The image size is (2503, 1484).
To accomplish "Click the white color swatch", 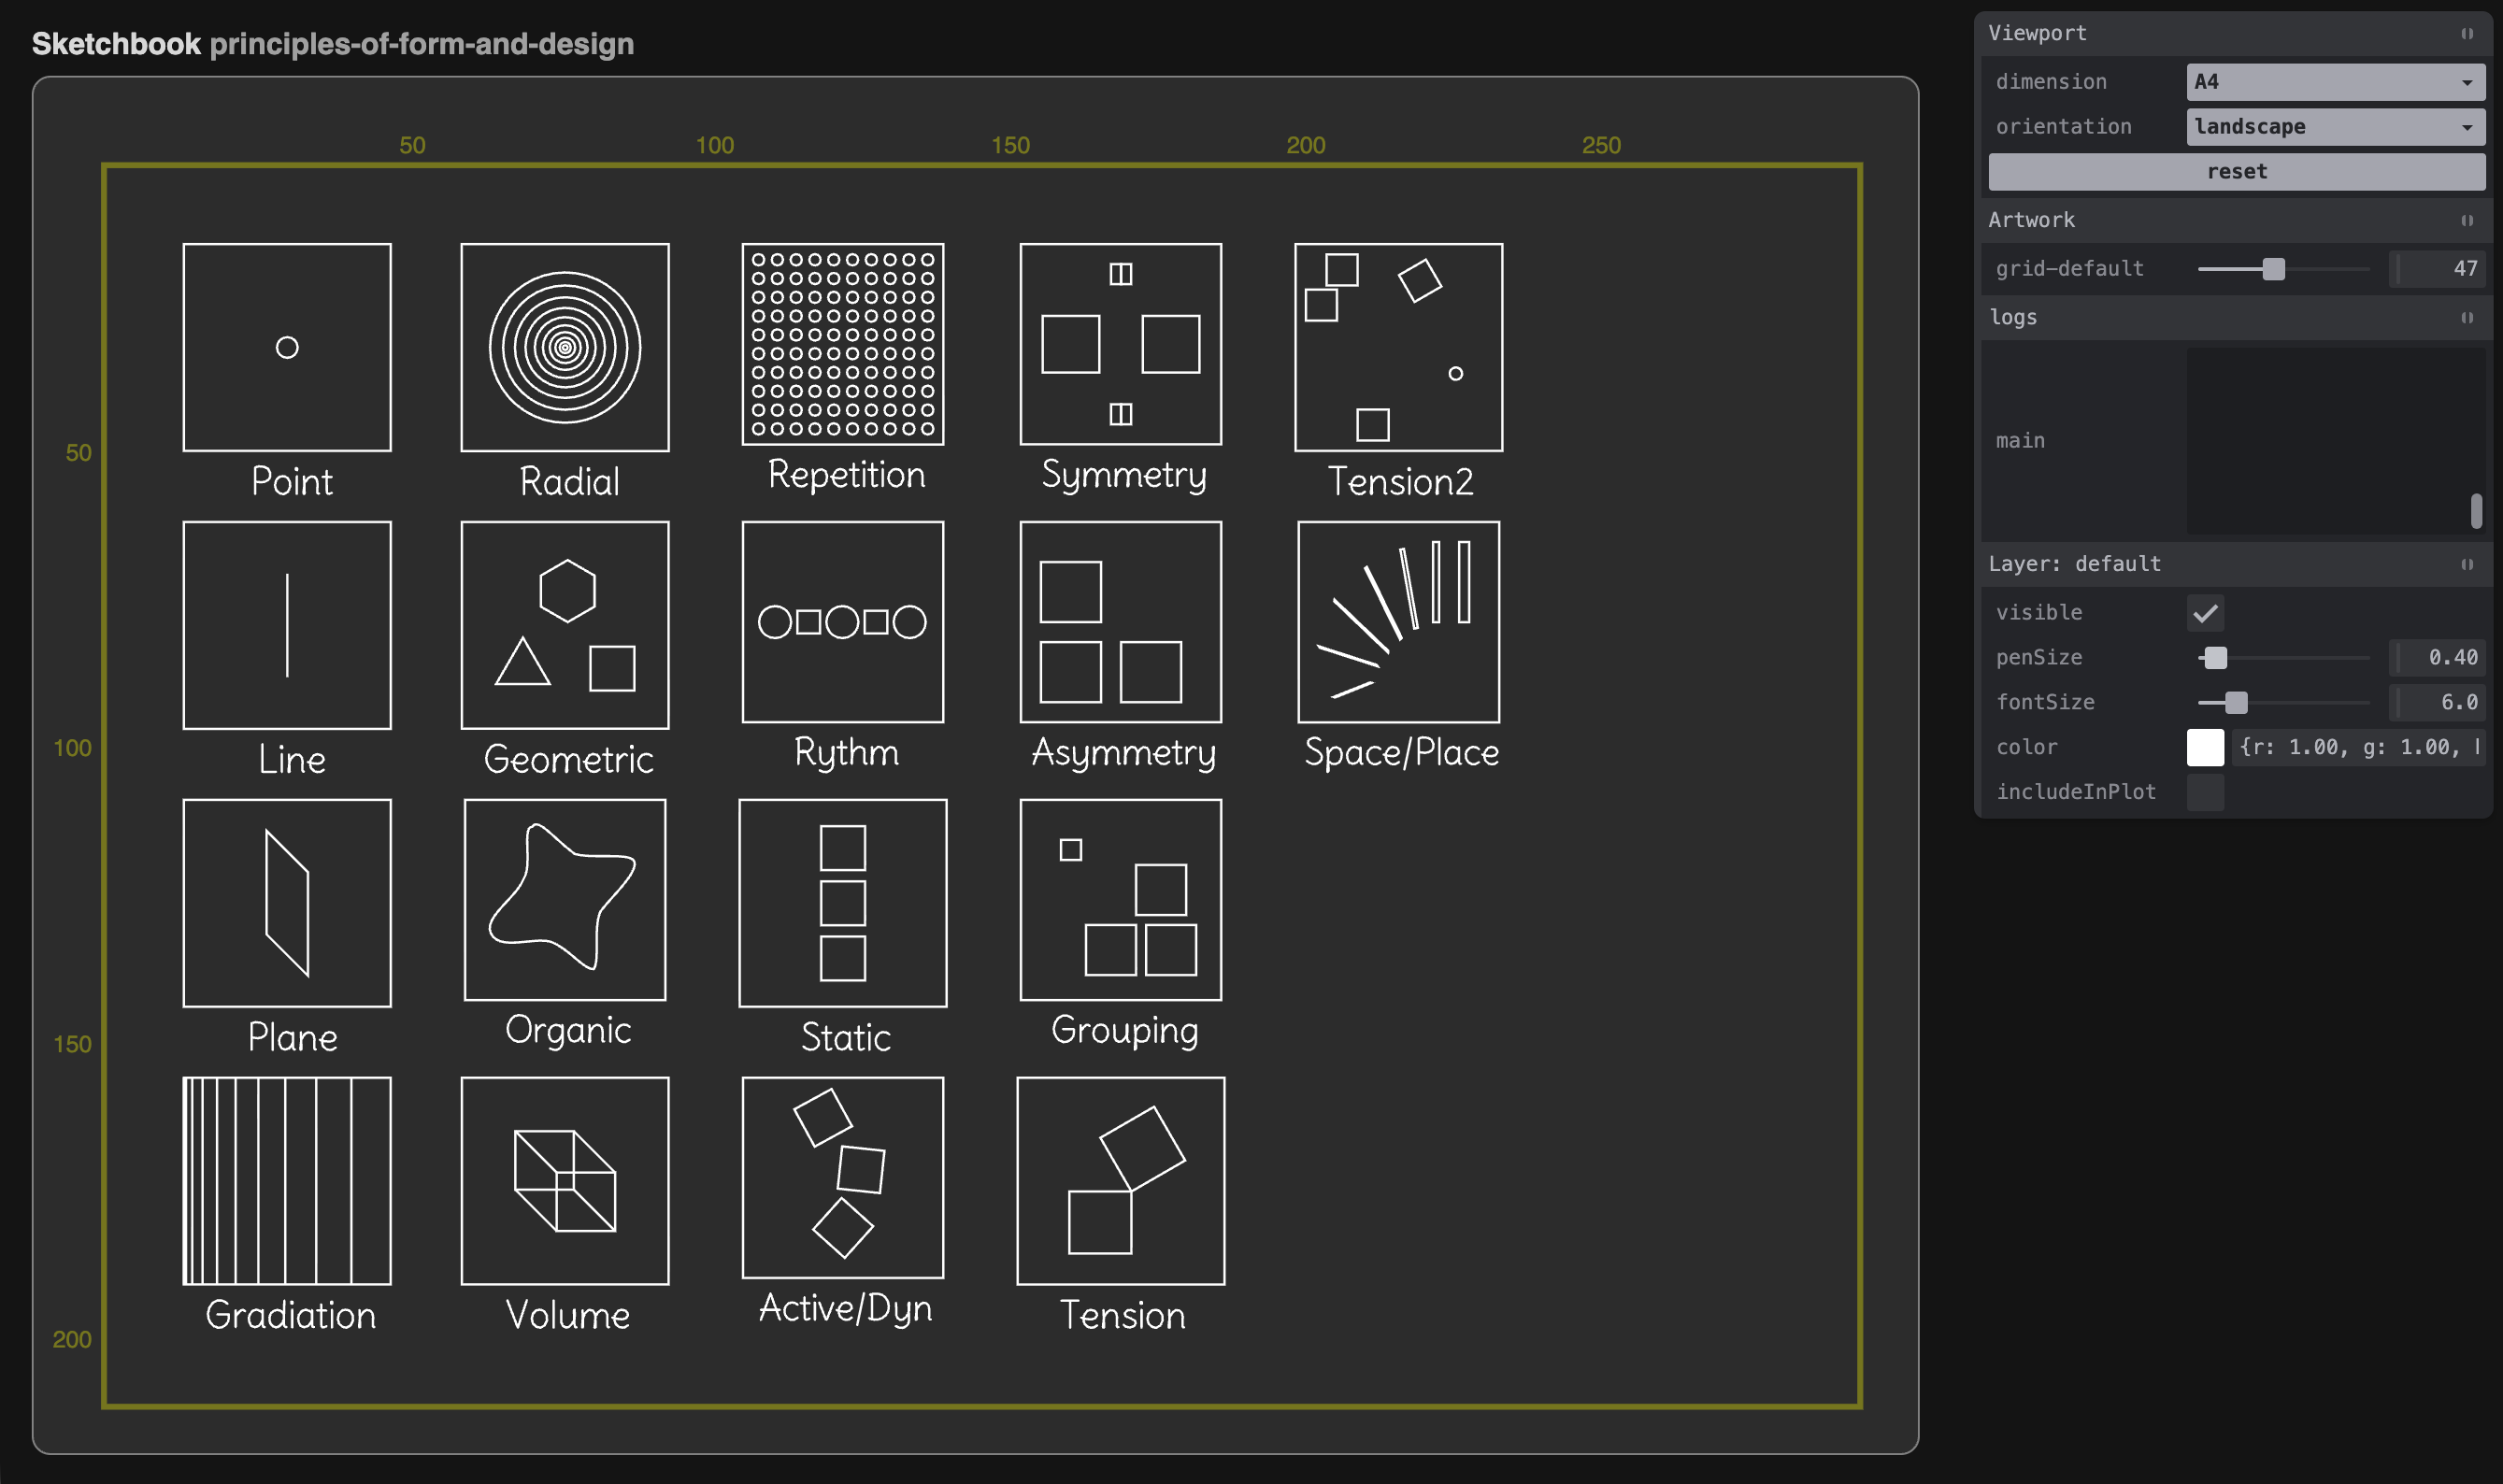I will point(2204,747).
